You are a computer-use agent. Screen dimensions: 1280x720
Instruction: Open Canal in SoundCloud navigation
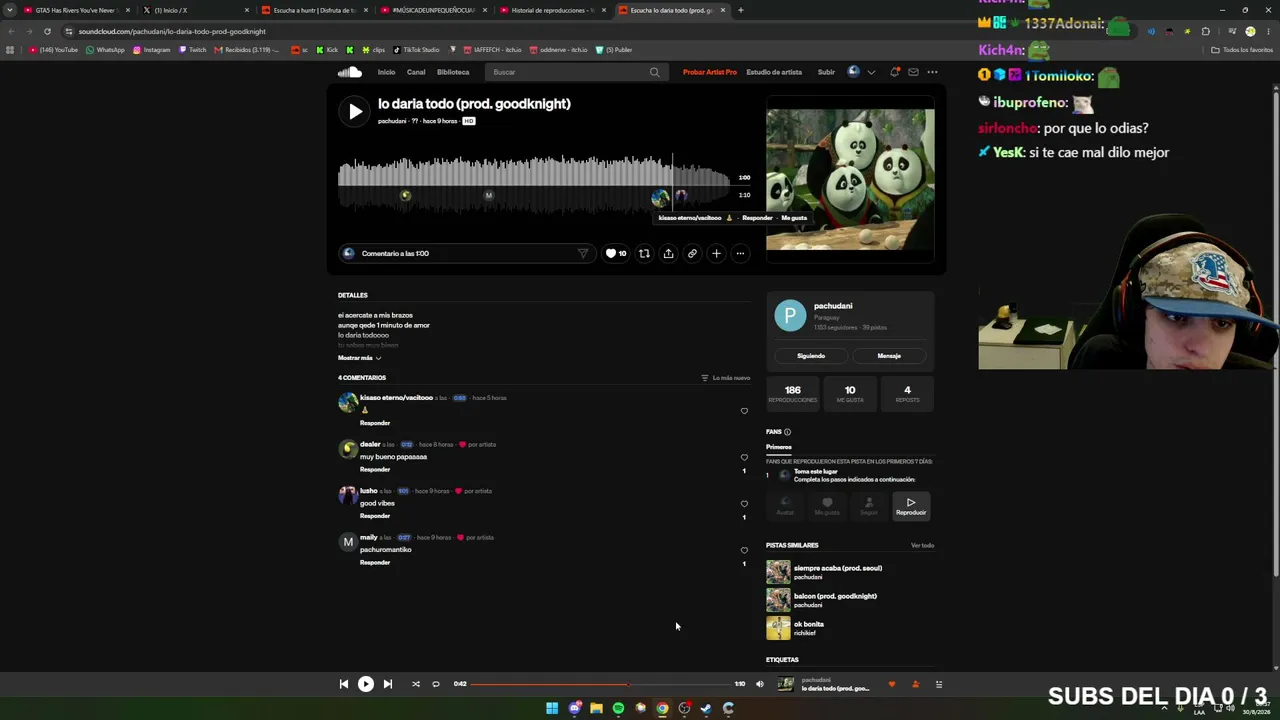[x=416, y=72]
